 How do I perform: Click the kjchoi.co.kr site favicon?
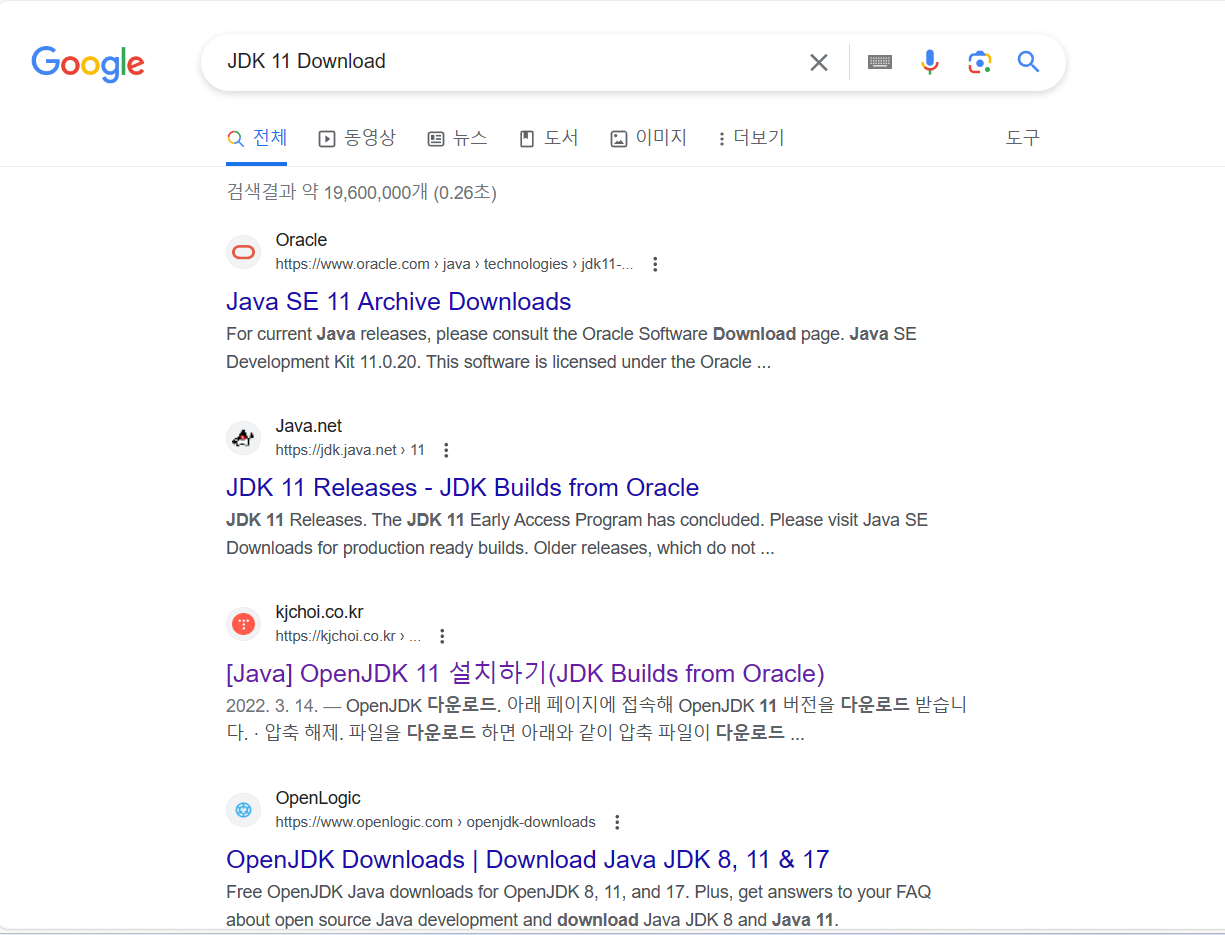click(x=243, y=624)
